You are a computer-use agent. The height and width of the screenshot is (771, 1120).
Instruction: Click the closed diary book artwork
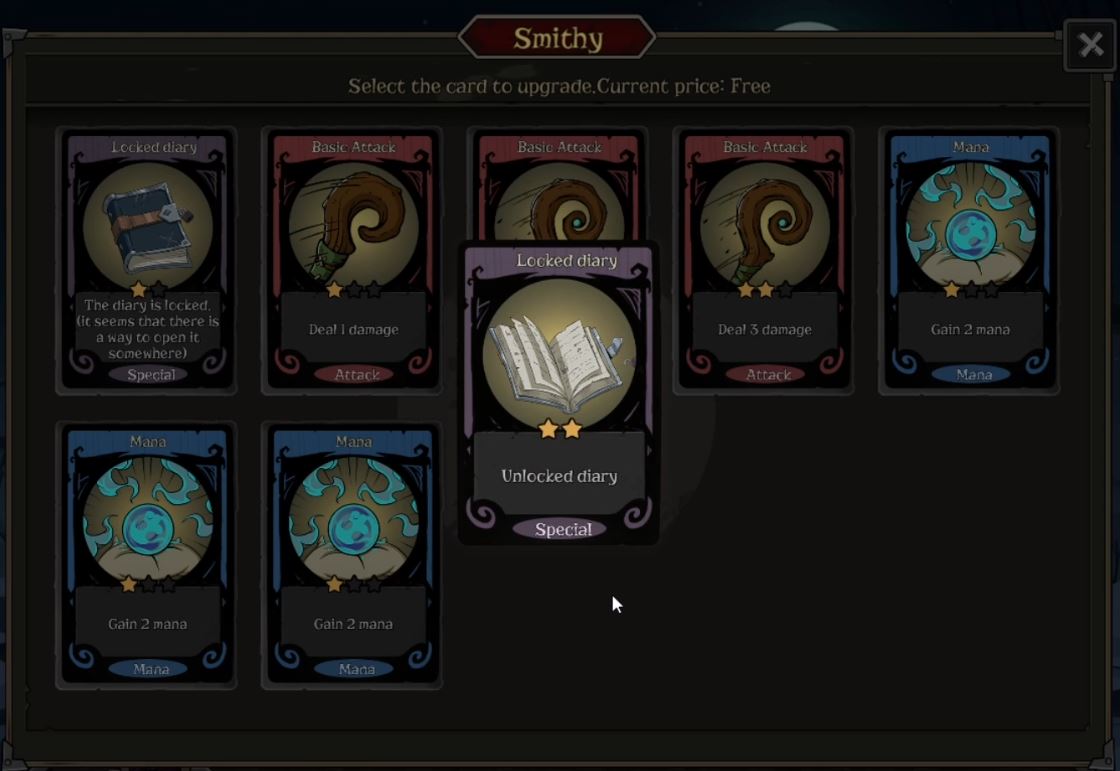coord(148,227)
